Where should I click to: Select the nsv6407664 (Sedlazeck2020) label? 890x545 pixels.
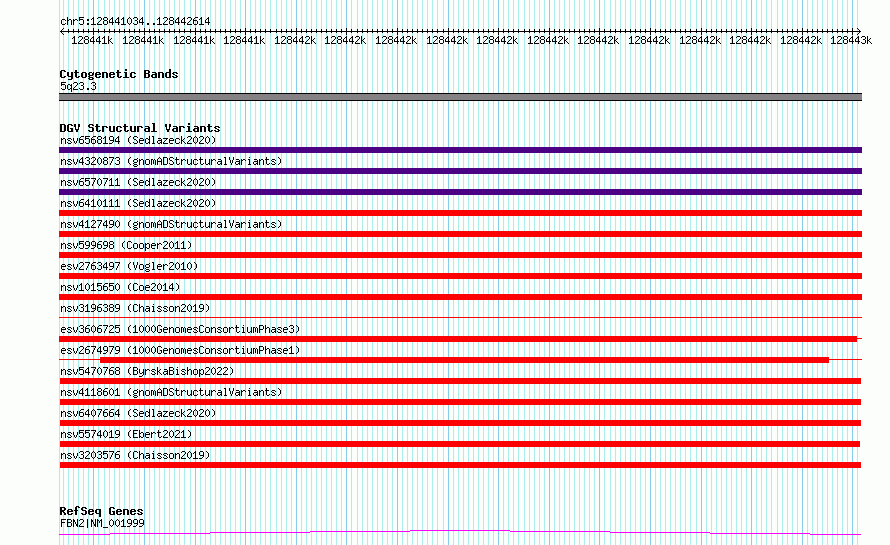pos(138,413)
